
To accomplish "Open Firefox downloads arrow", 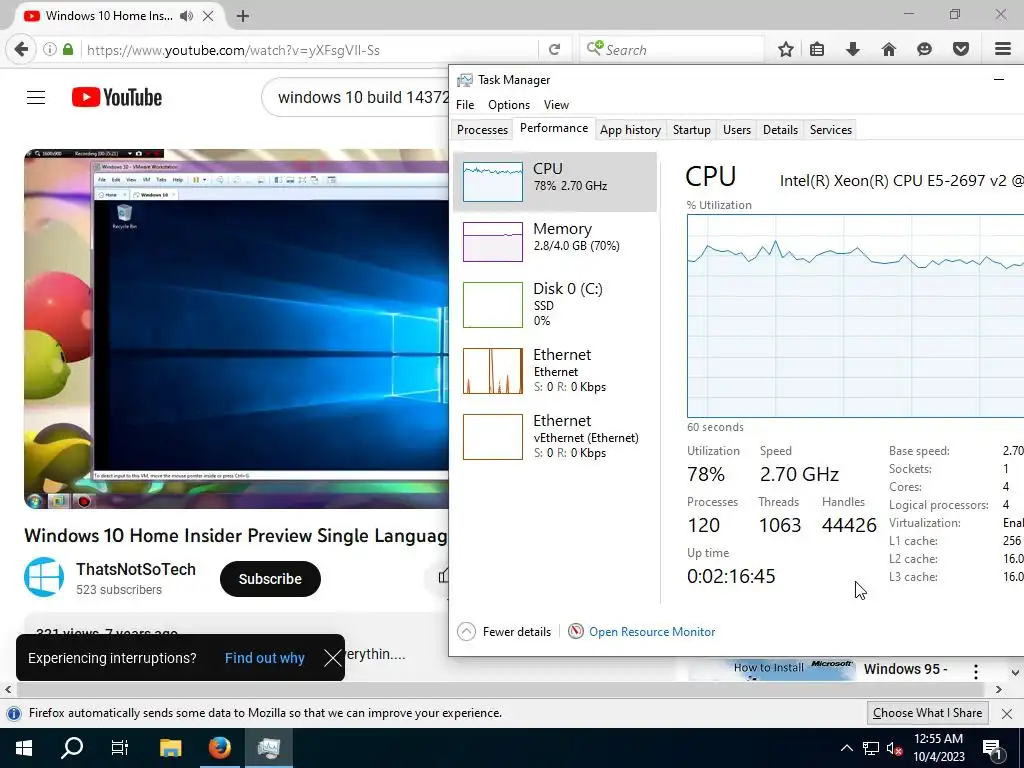I will pyautogui.click(x=852, y=50).
